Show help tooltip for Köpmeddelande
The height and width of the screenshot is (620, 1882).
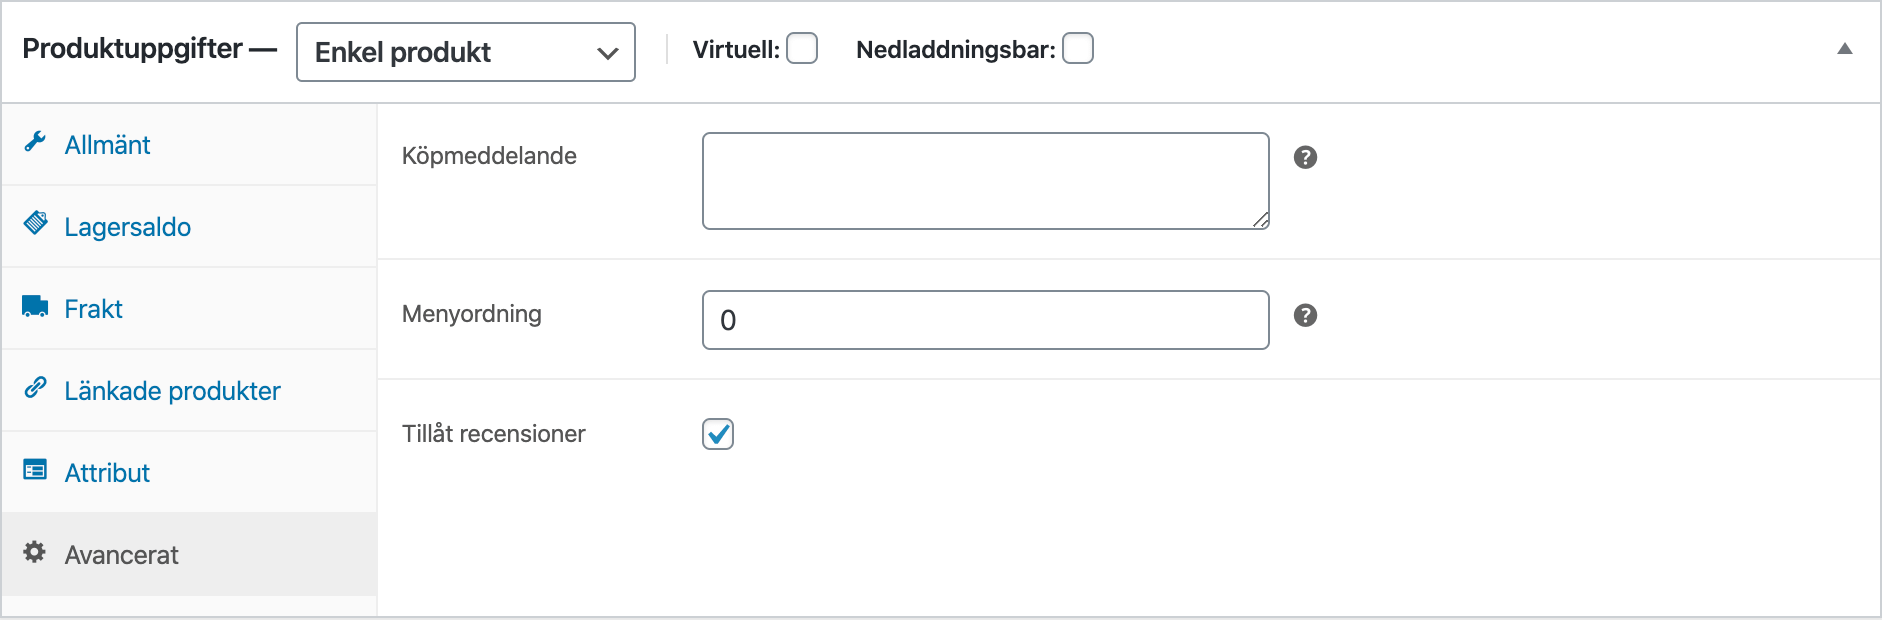pos(1305,157)
